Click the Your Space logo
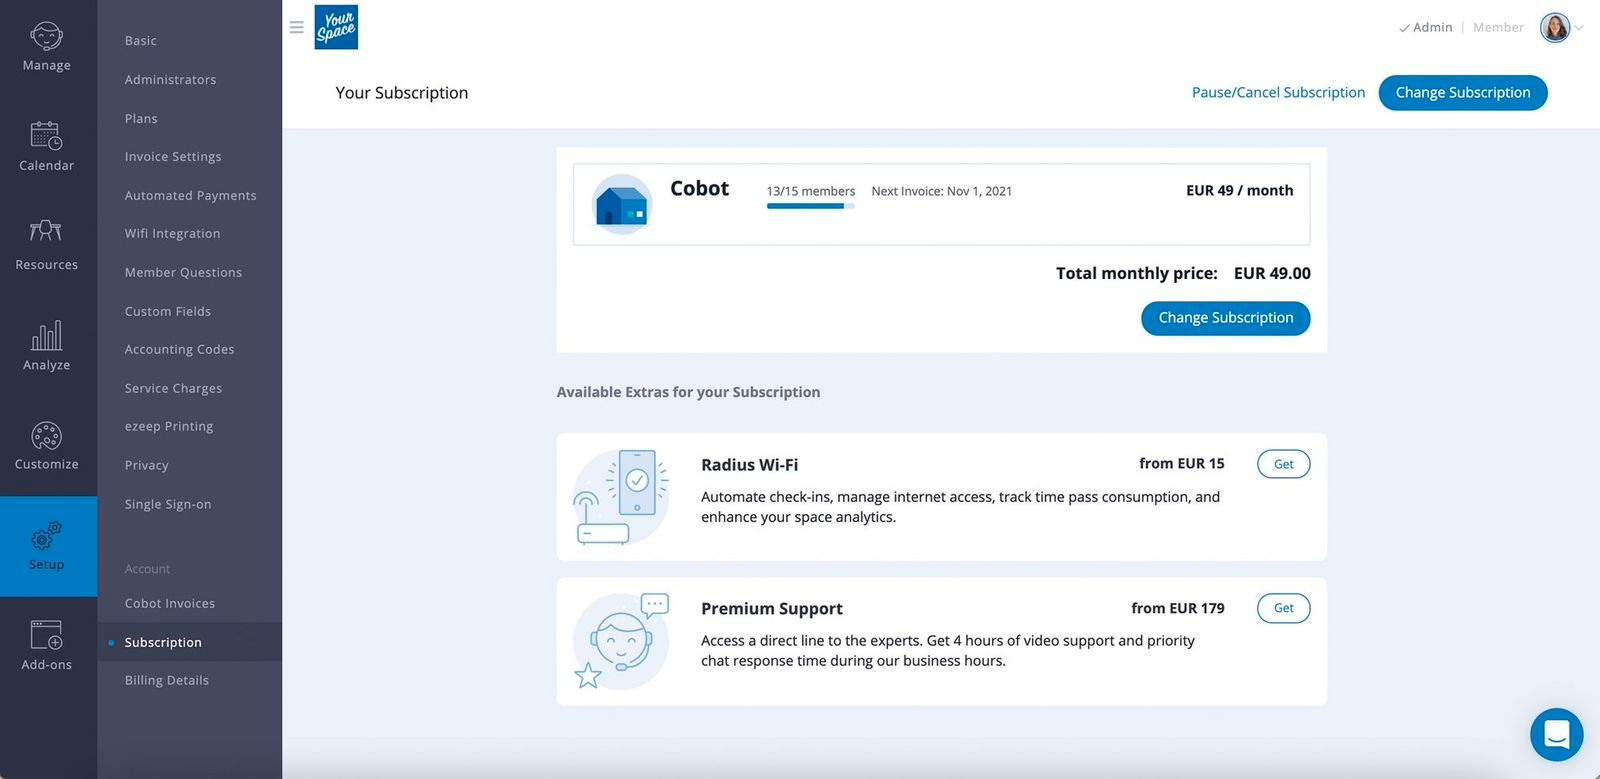The image size is (1600, 779). 336,27
